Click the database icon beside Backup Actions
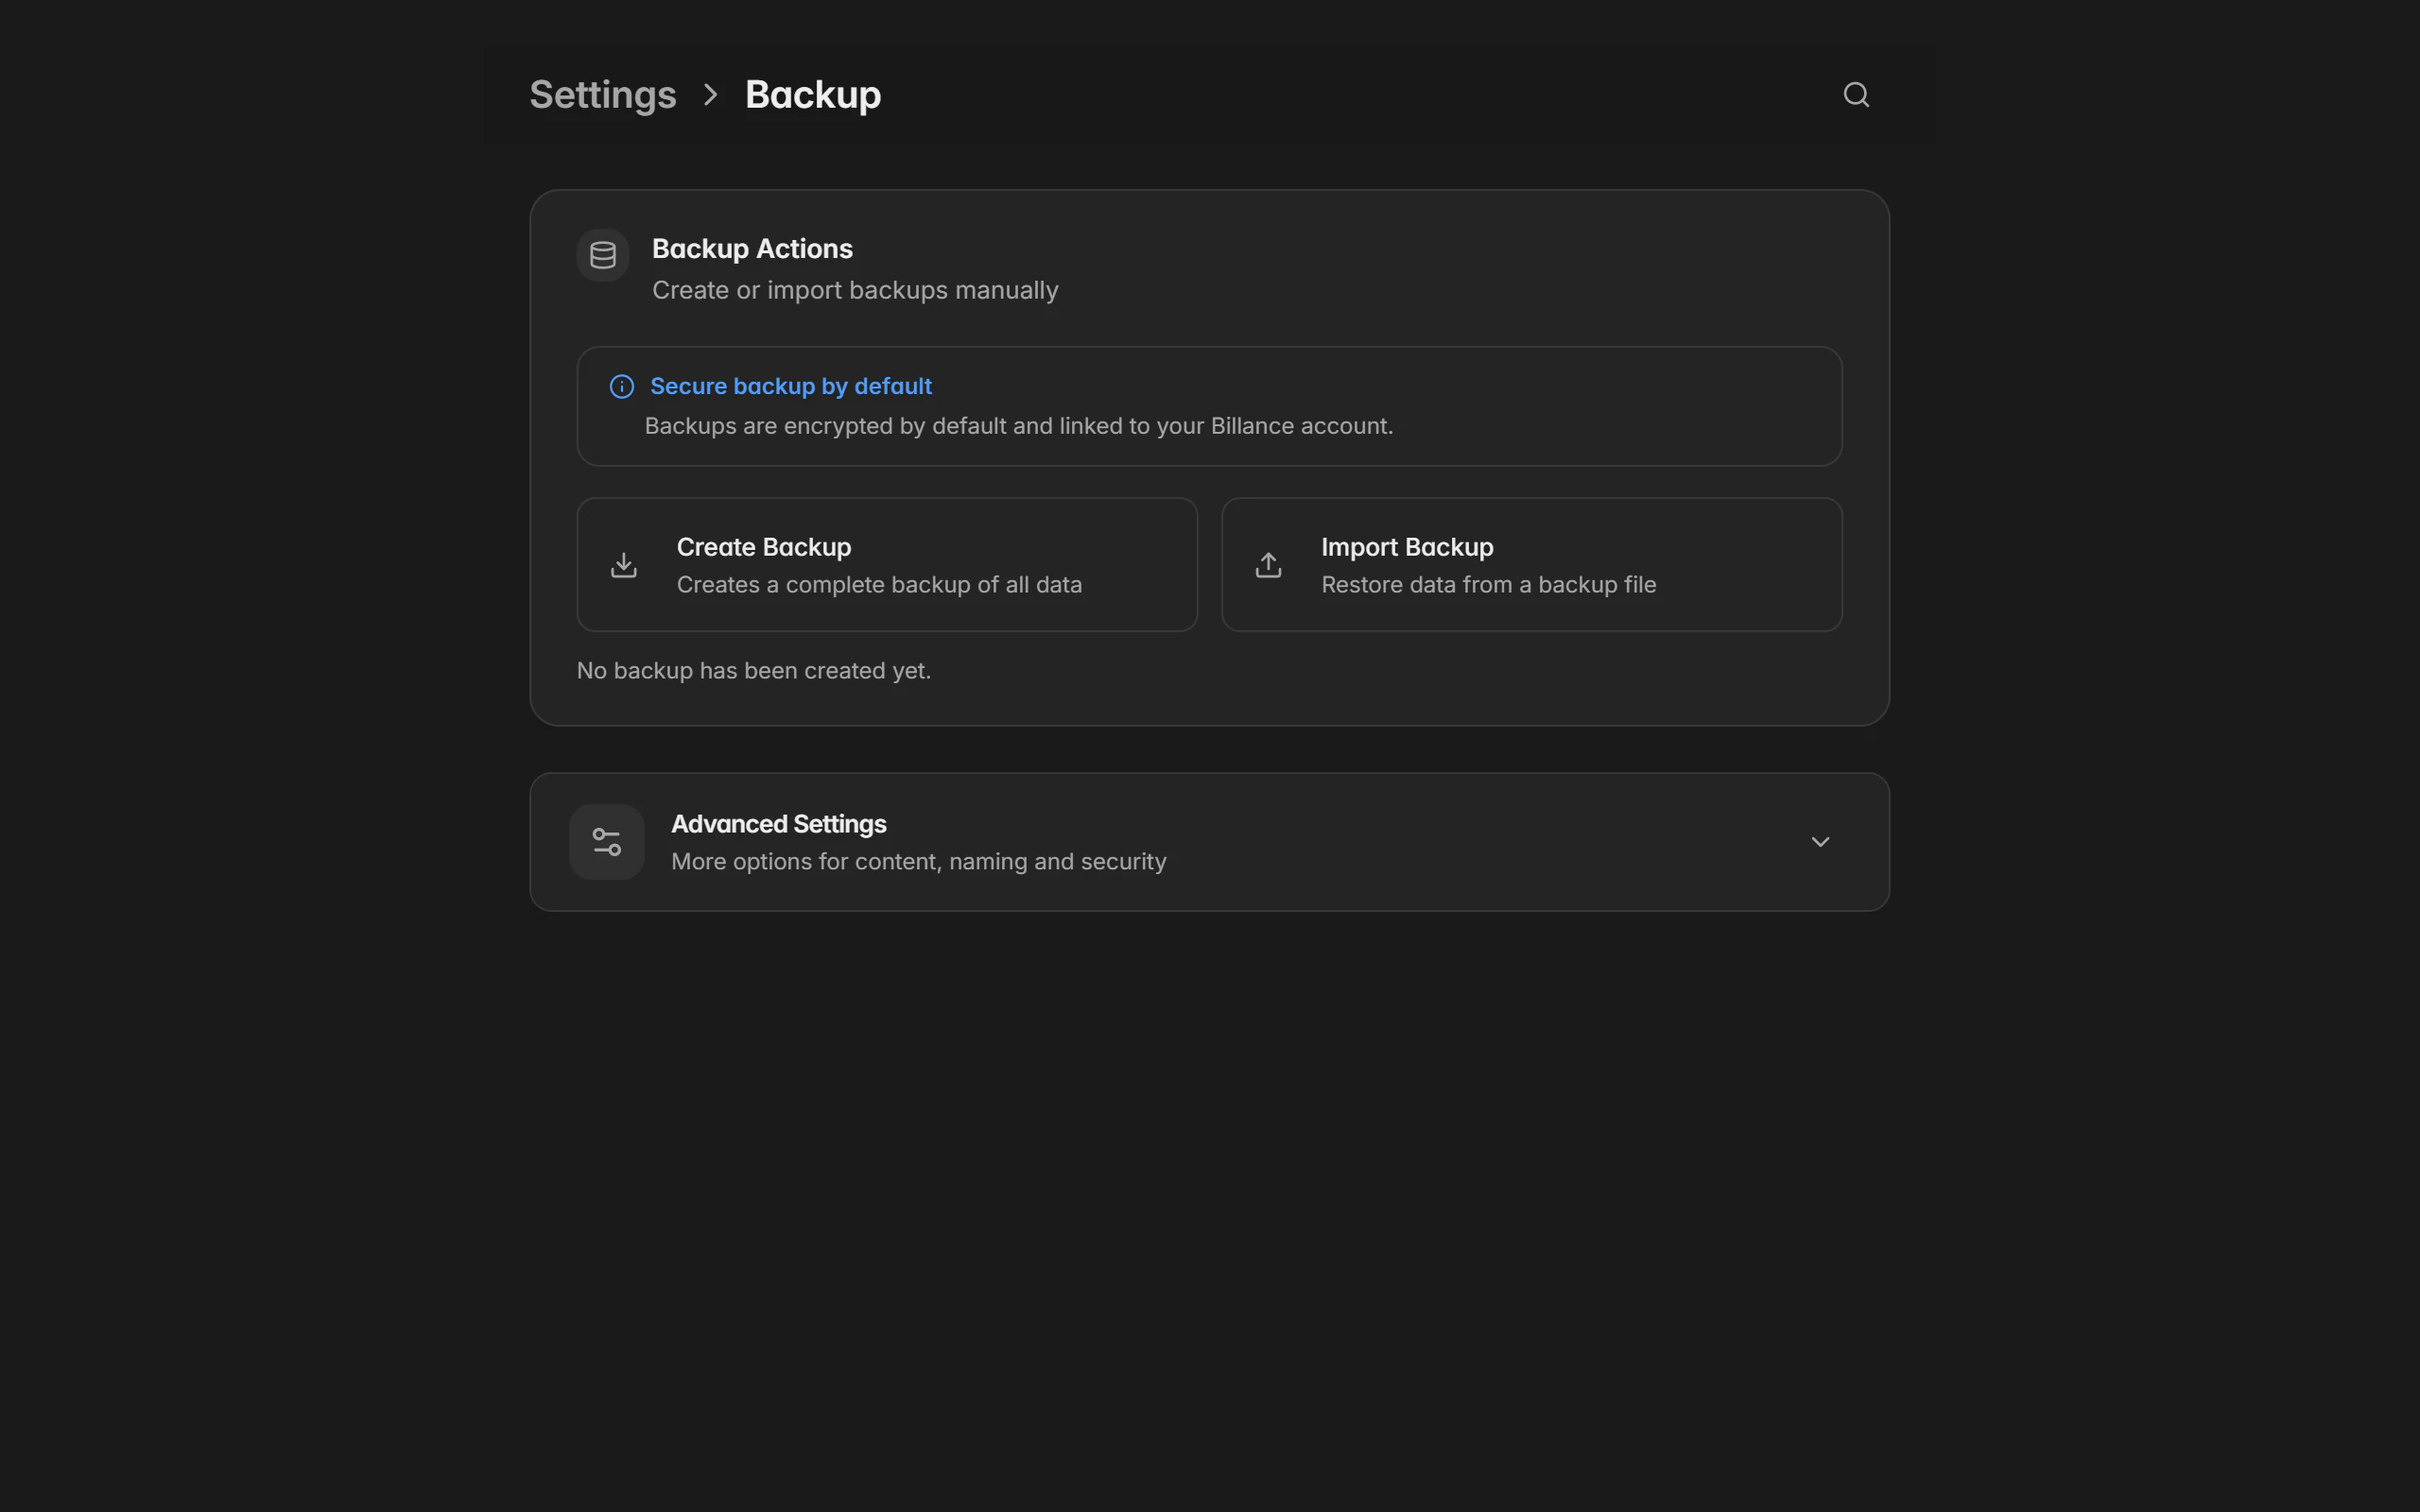This screenshot has width=2420, height=1512. click(603, 255)
